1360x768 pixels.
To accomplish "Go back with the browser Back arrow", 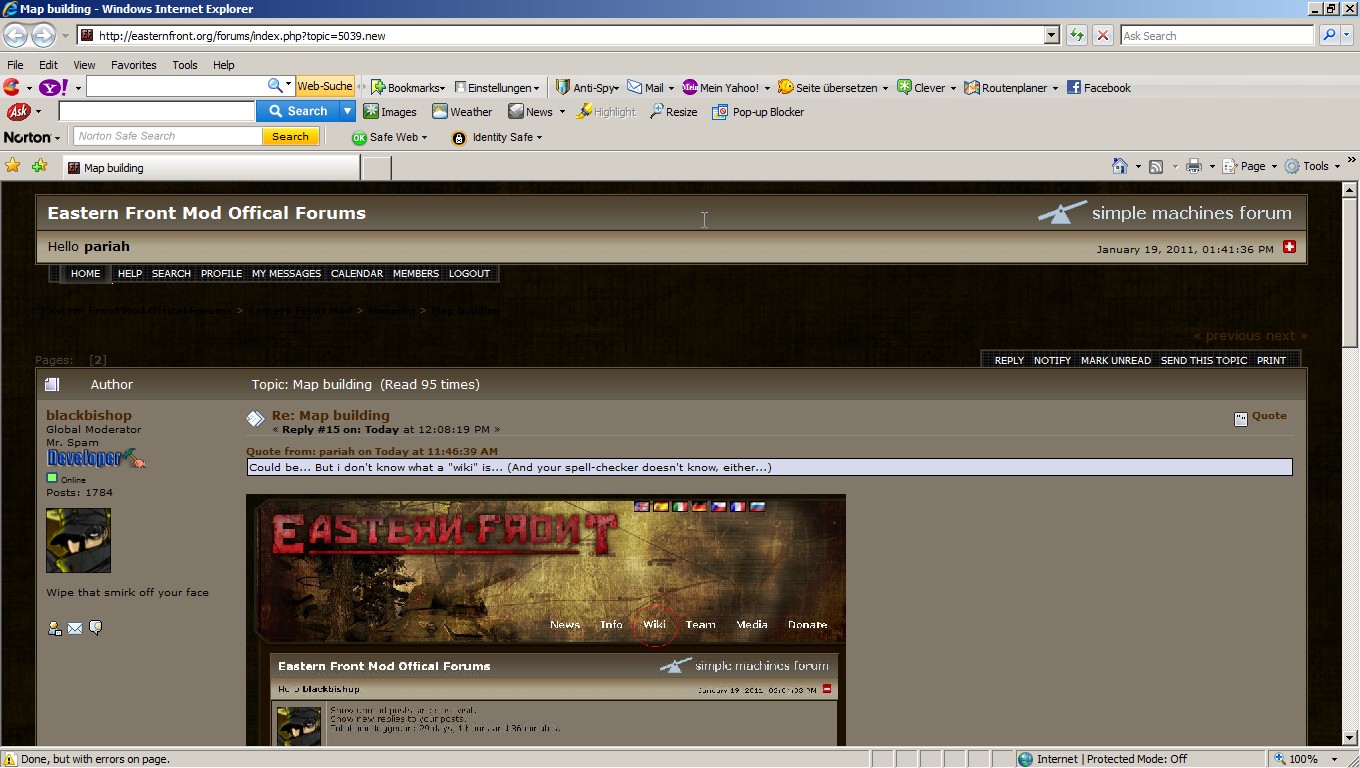I will [15, 35].
